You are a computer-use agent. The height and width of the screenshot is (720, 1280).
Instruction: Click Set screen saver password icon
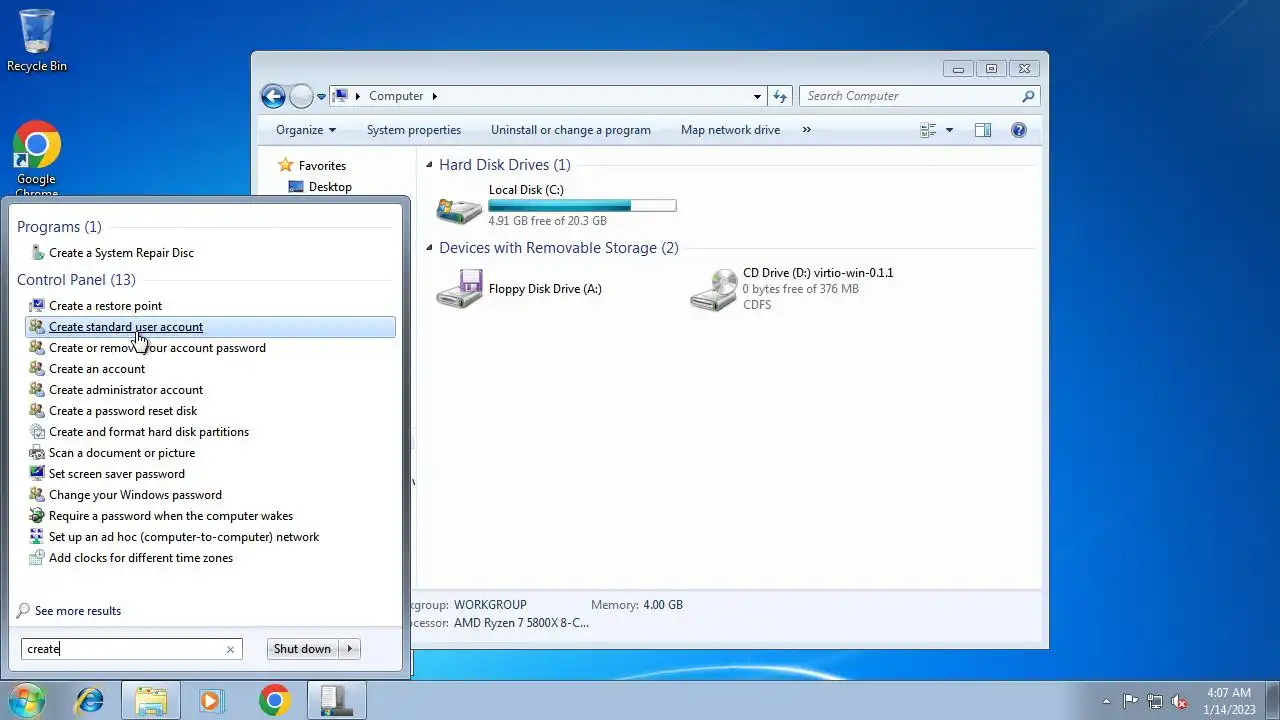(x=37, y=474)
